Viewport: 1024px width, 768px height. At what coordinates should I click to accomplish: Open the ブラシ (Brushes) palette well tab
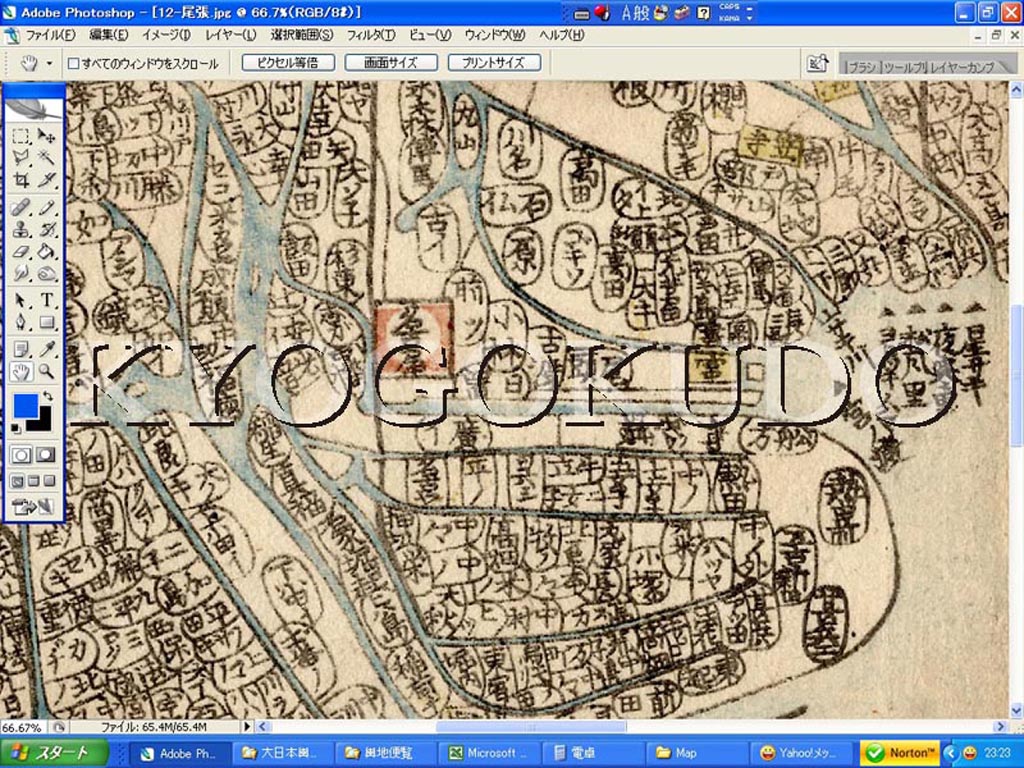(861, 67)
